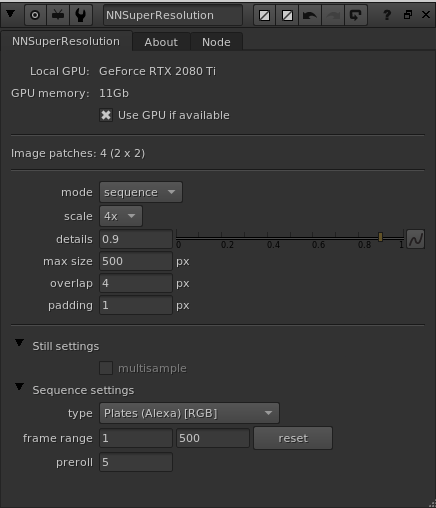Click the wrench settings icon
This screenshot has height=508, width=436.
click(x=81, y=15)
